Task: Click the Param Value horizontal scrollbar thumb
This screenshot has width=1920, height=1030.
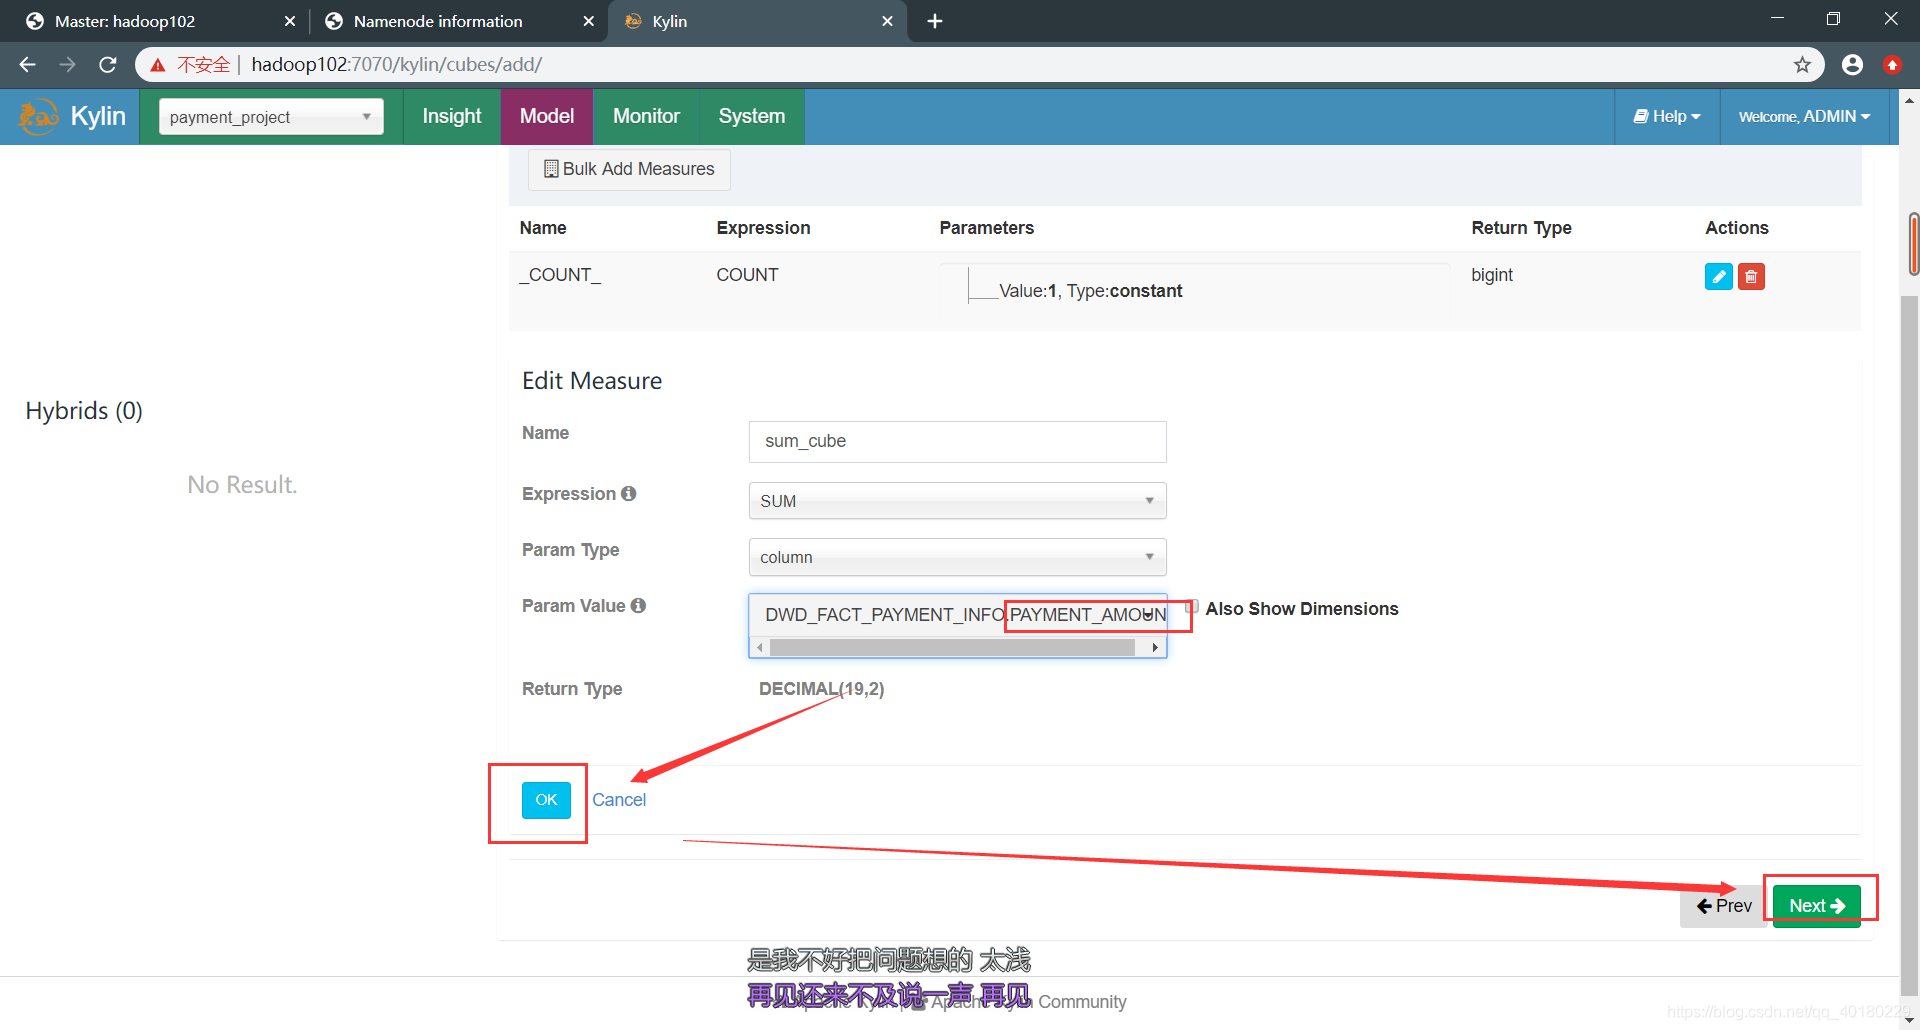Action: [952, 648]
